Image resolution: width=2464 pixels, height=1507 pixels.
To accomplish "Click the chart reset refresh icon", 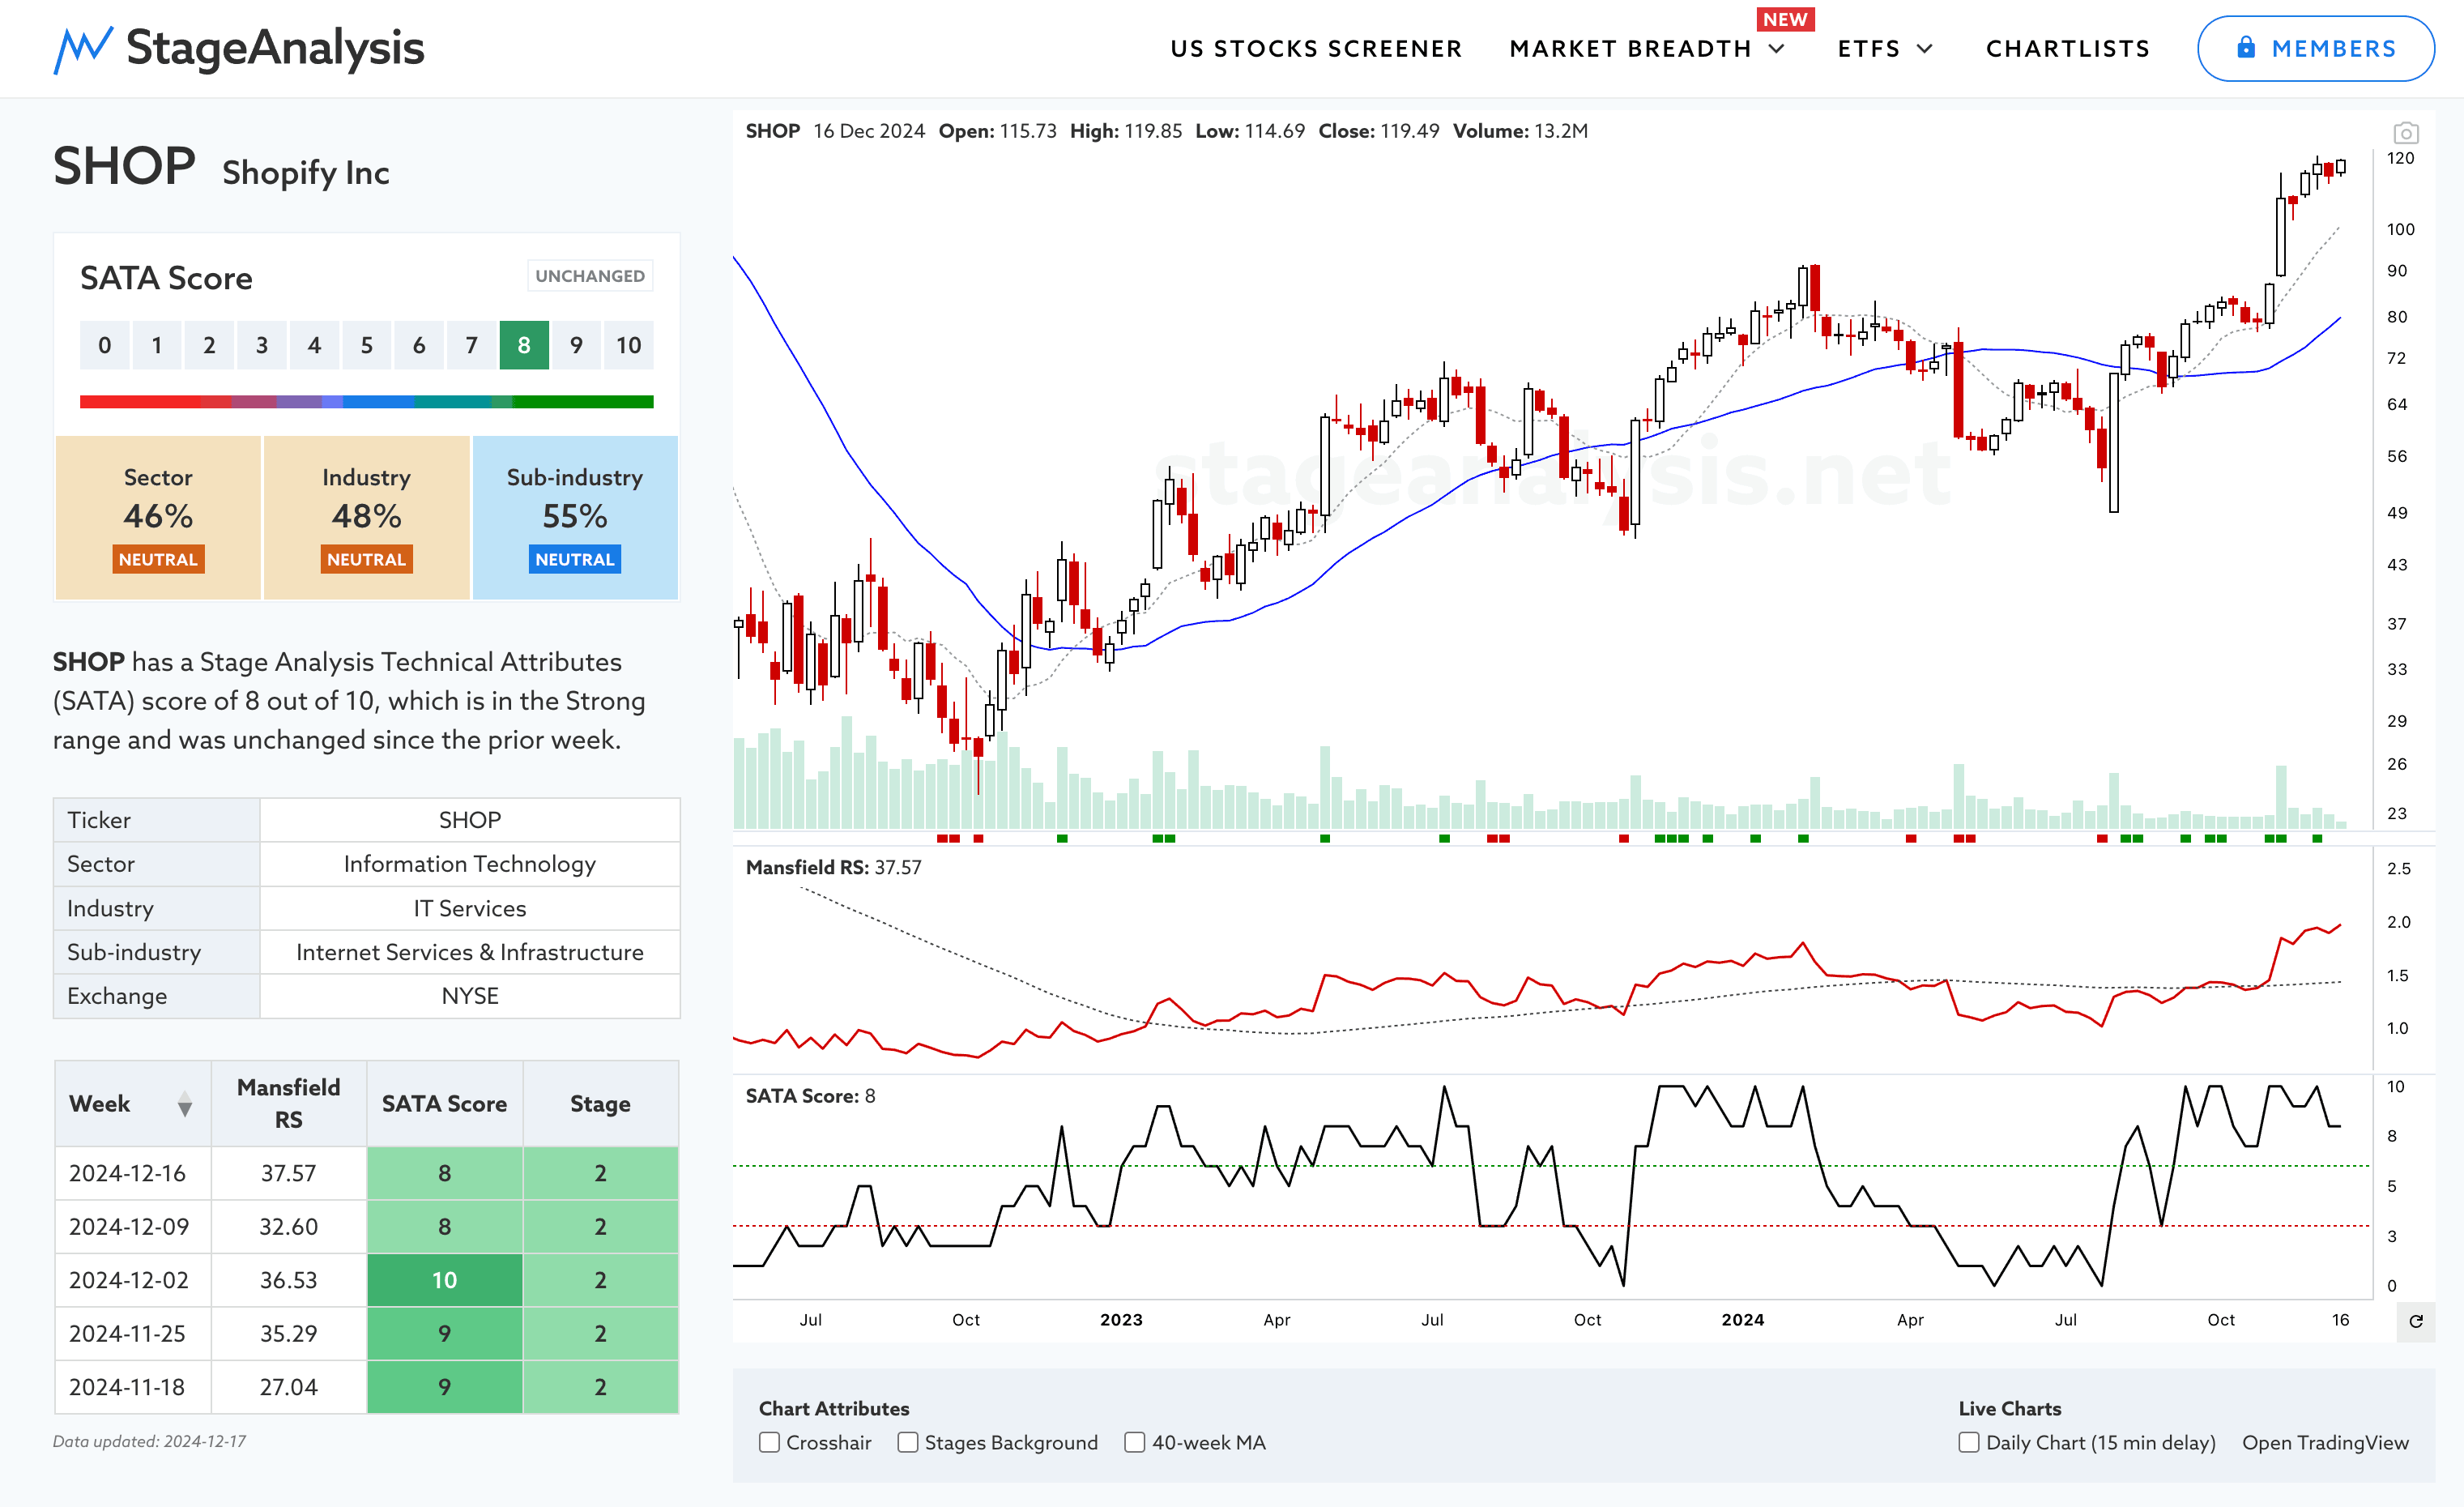I will click(2415, 1321).
